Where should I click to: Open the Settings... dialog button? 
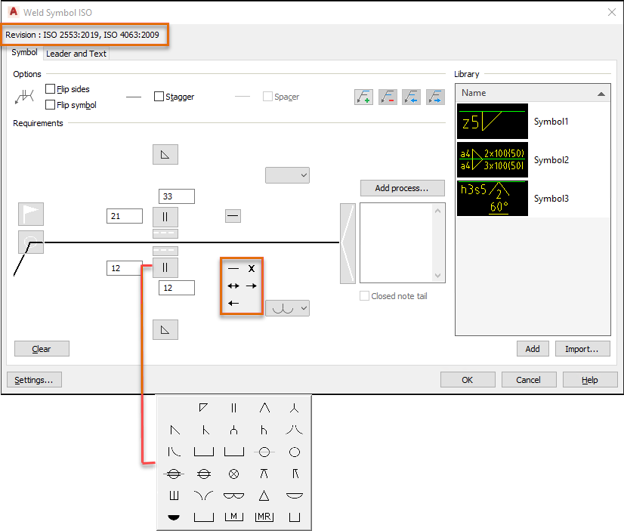pos(34,380)
